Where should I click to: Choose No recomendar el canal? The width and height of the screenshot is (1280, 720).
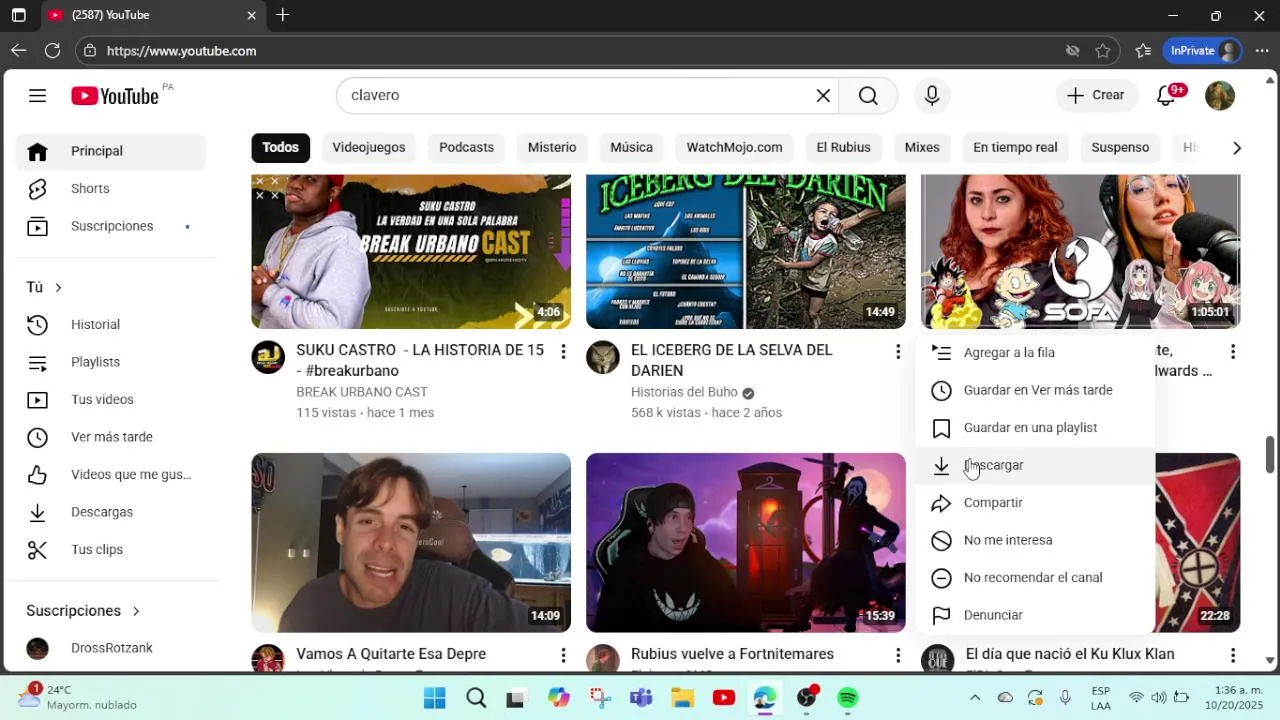(1035, 577)
